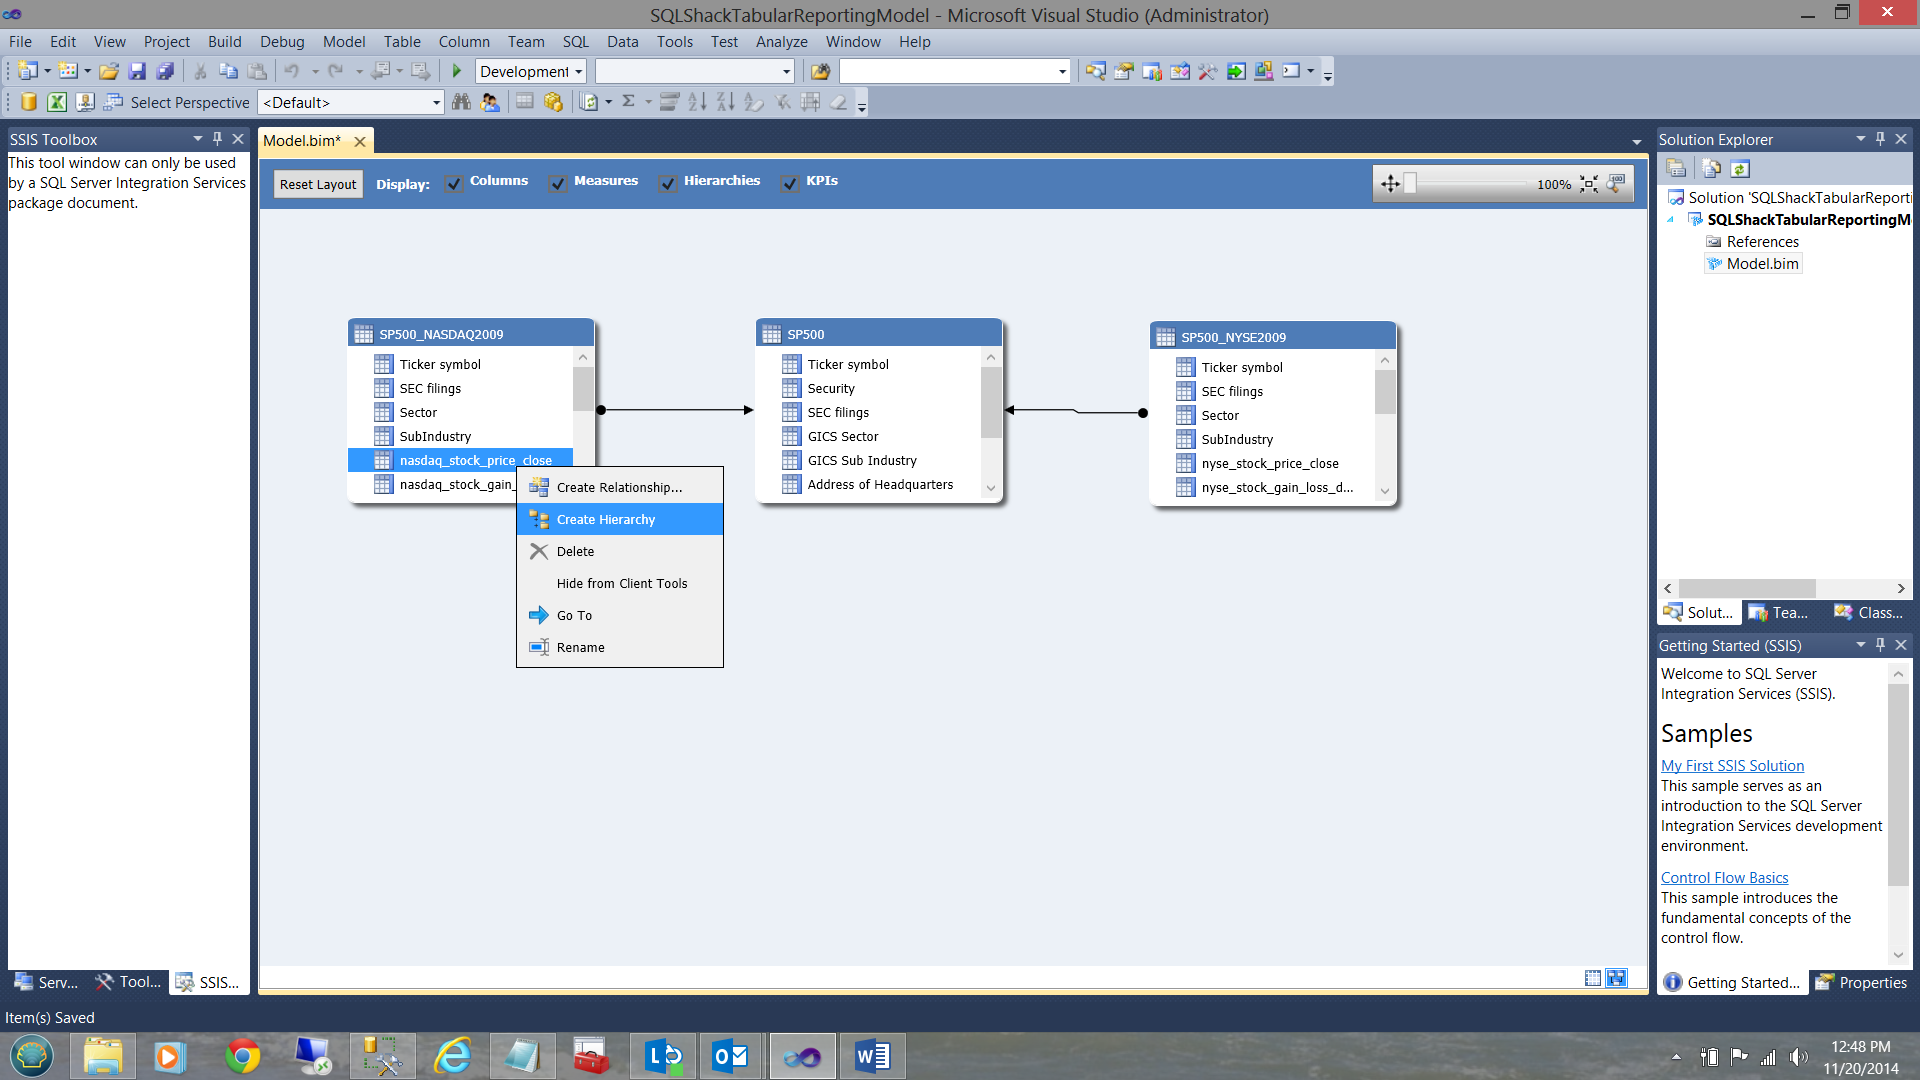This screenshot has height=1080, width=1920.
Task: Click the Sigma AutoSum toolbar icon
Action: coord(628,102)
